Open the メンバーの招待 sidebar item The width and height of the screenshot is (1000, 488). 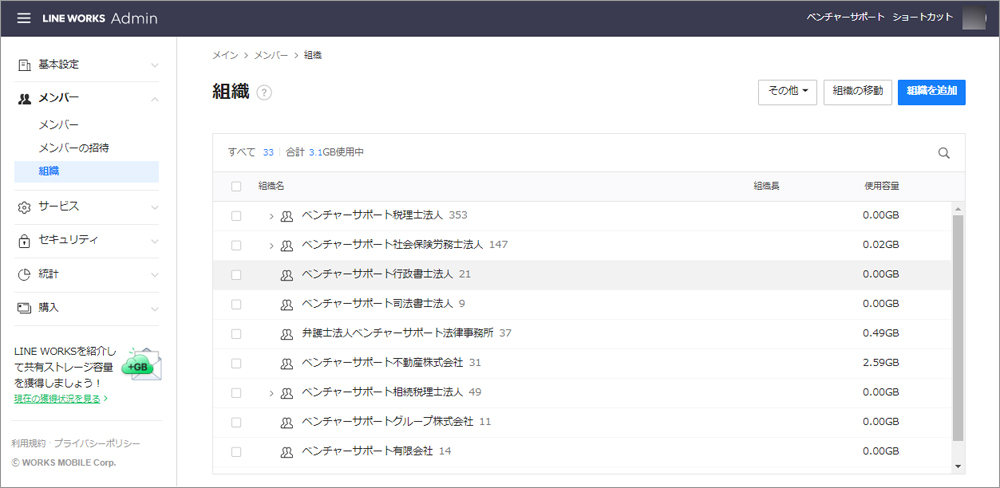[73, 148]
